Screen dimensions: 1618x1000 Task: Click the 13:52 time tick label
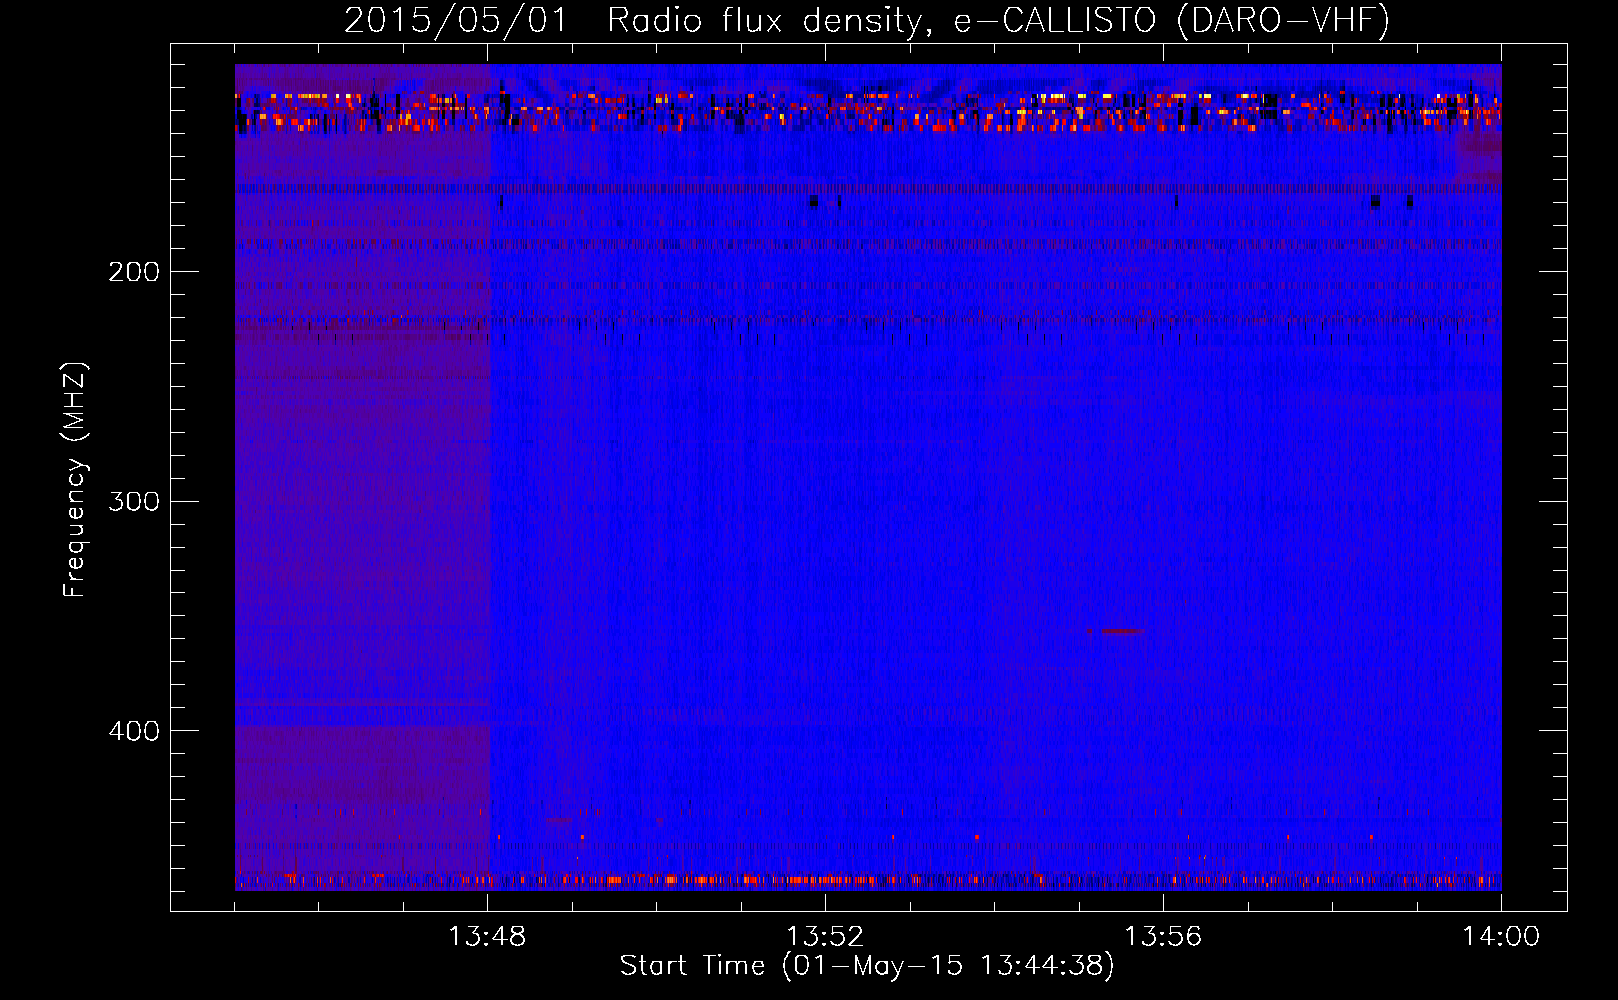[x=825, y=937]
